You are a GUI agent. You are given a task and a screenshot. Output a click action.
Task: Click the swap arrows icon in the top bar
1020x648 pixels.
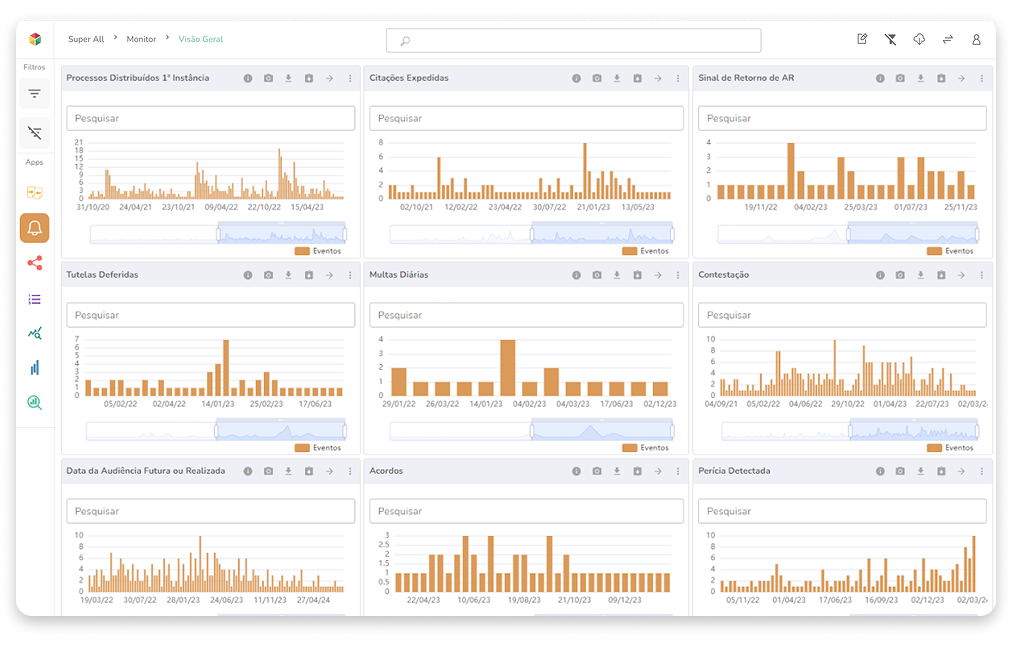(x=948, y=39)
